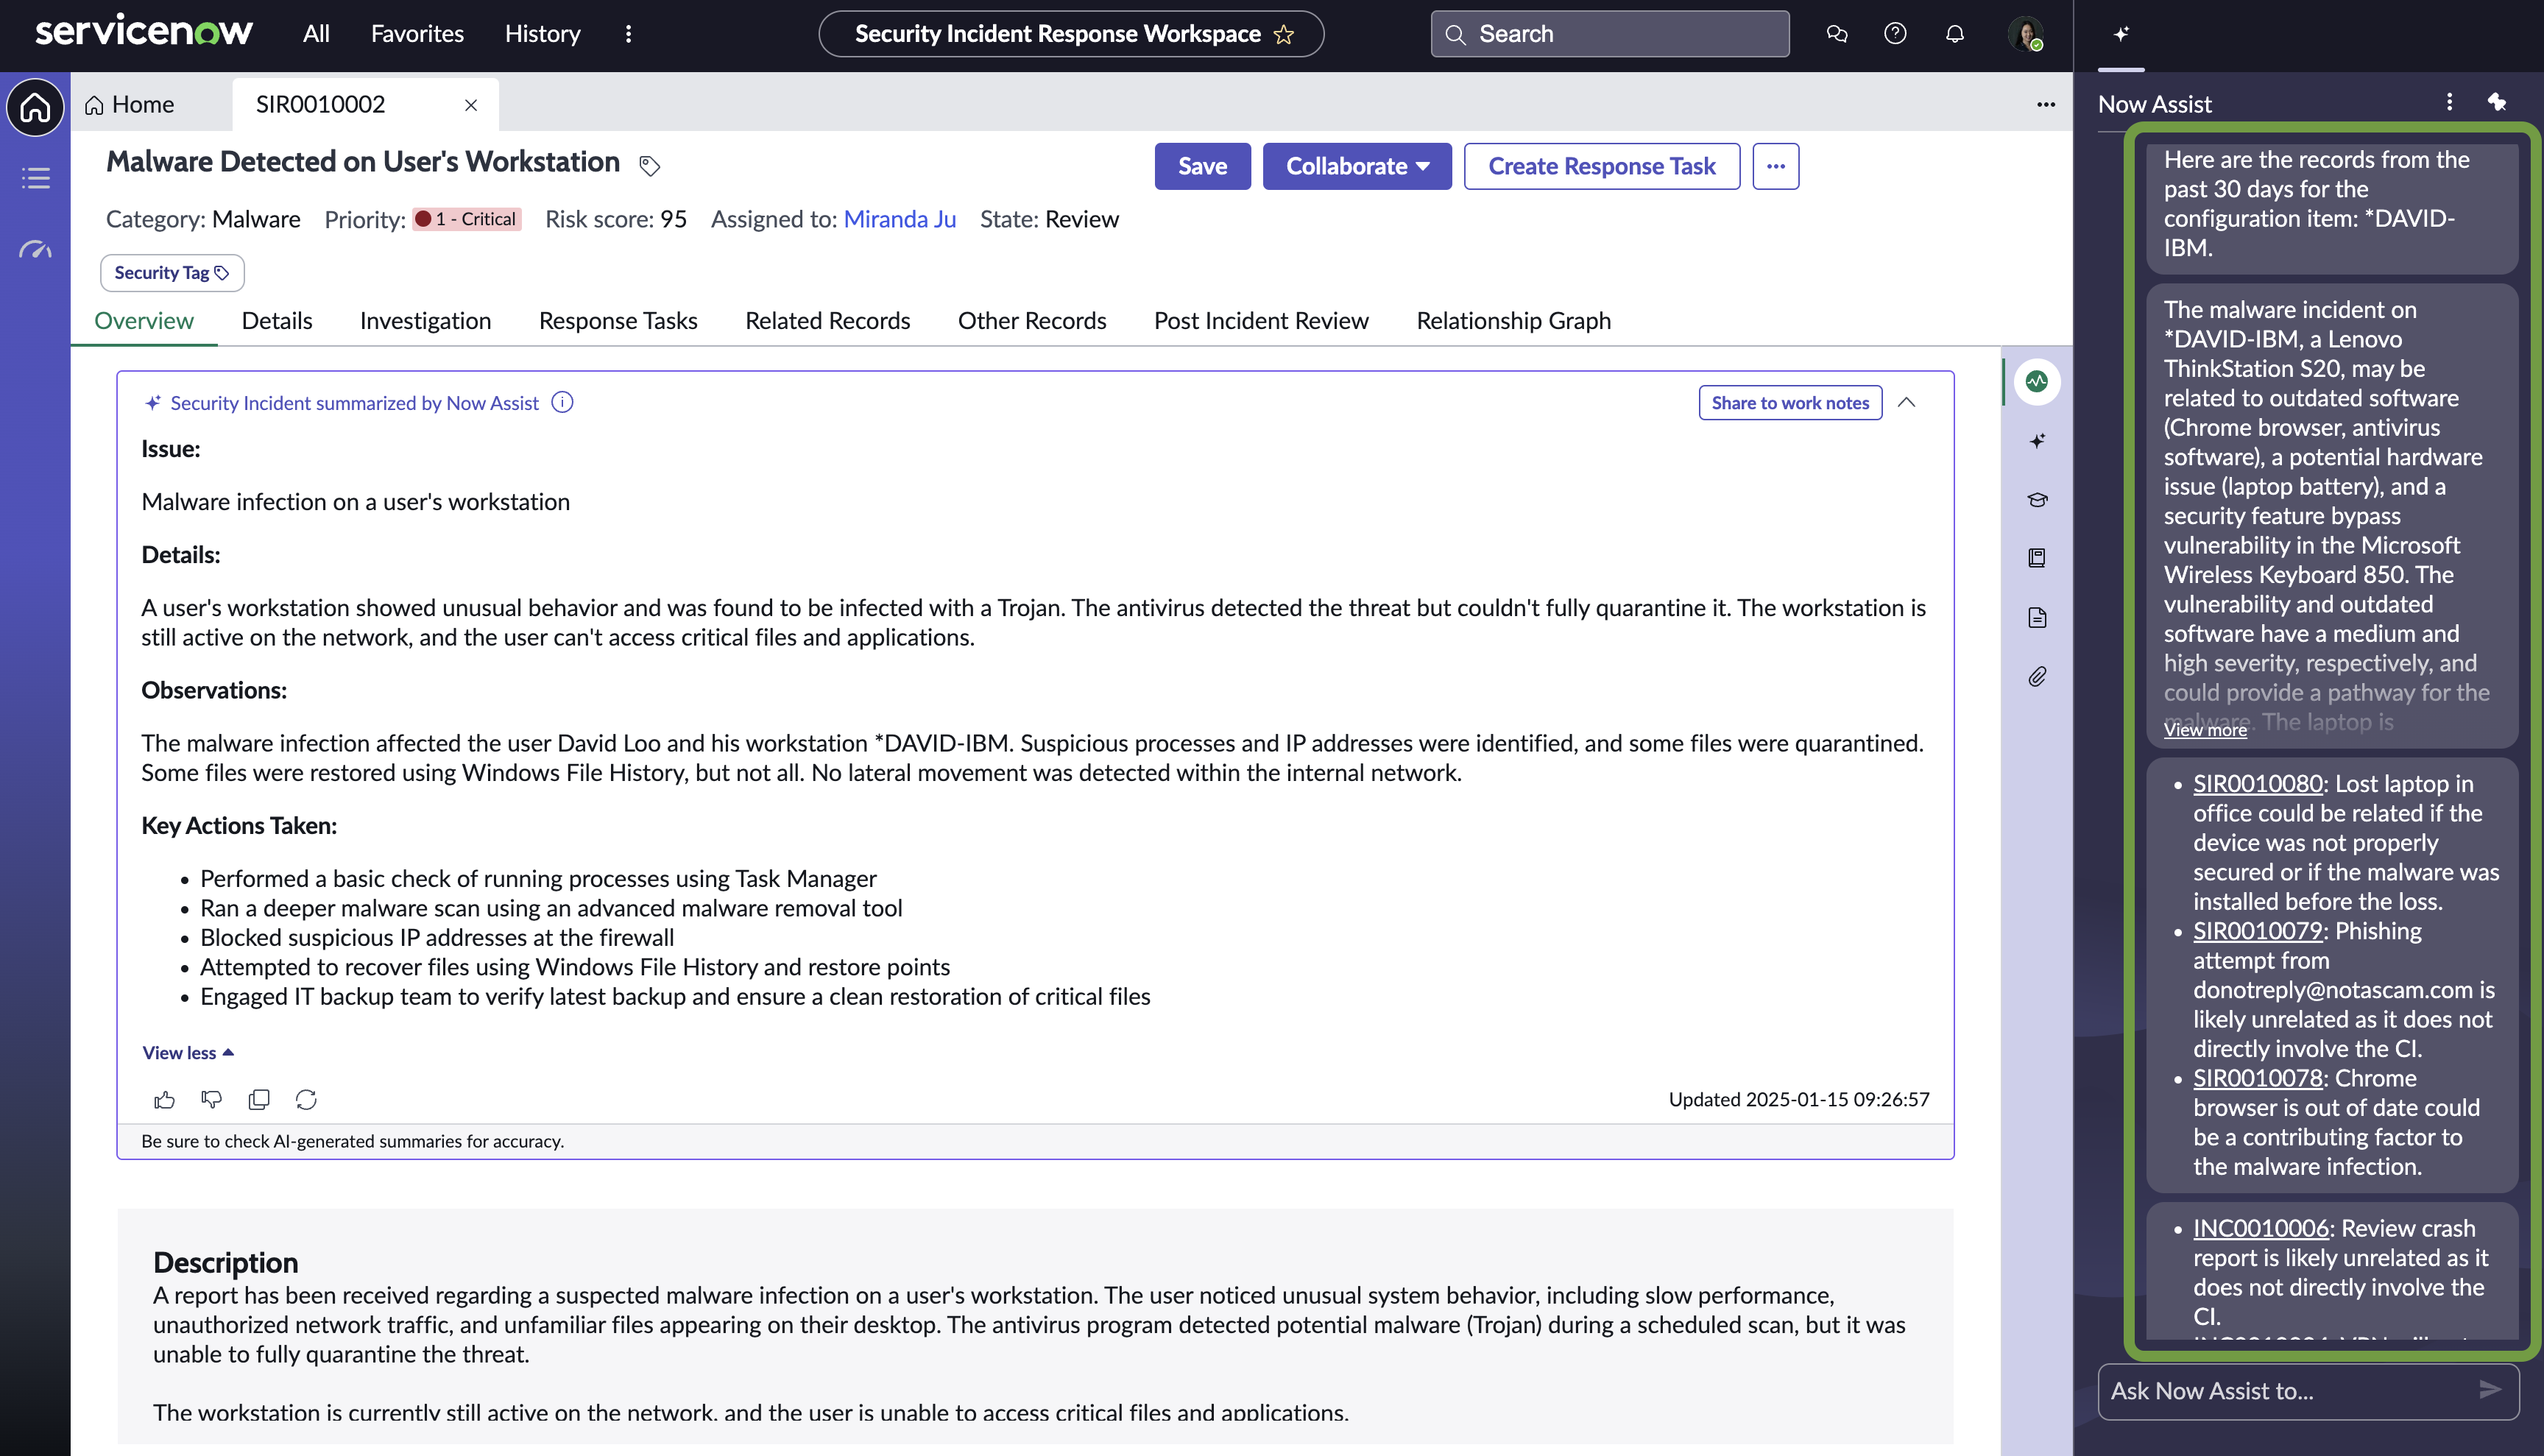The height and width of the screenshot is (1456, 2544).
Task: Open the document icon in side rail
Action: pos(2037,618)
